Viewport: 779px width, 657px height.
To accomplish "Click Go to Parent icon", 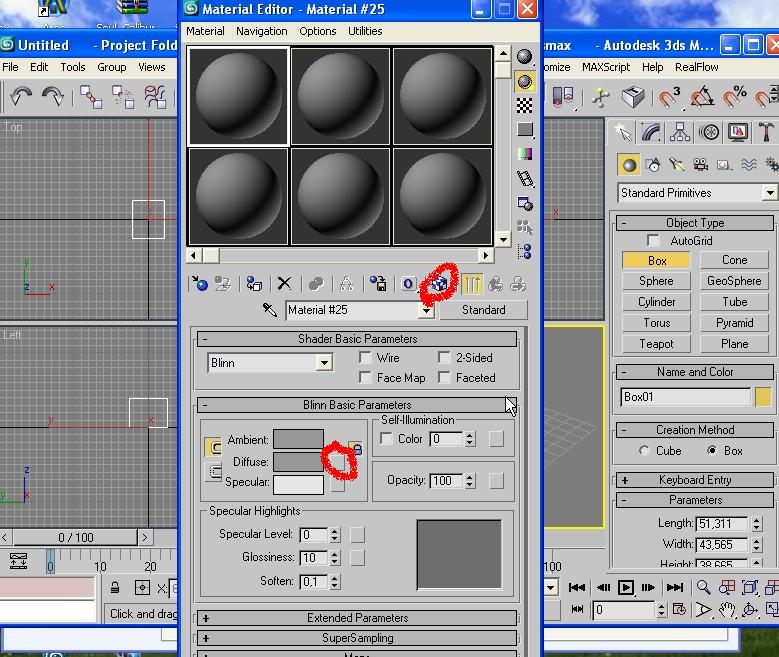I will coord(495,284).
